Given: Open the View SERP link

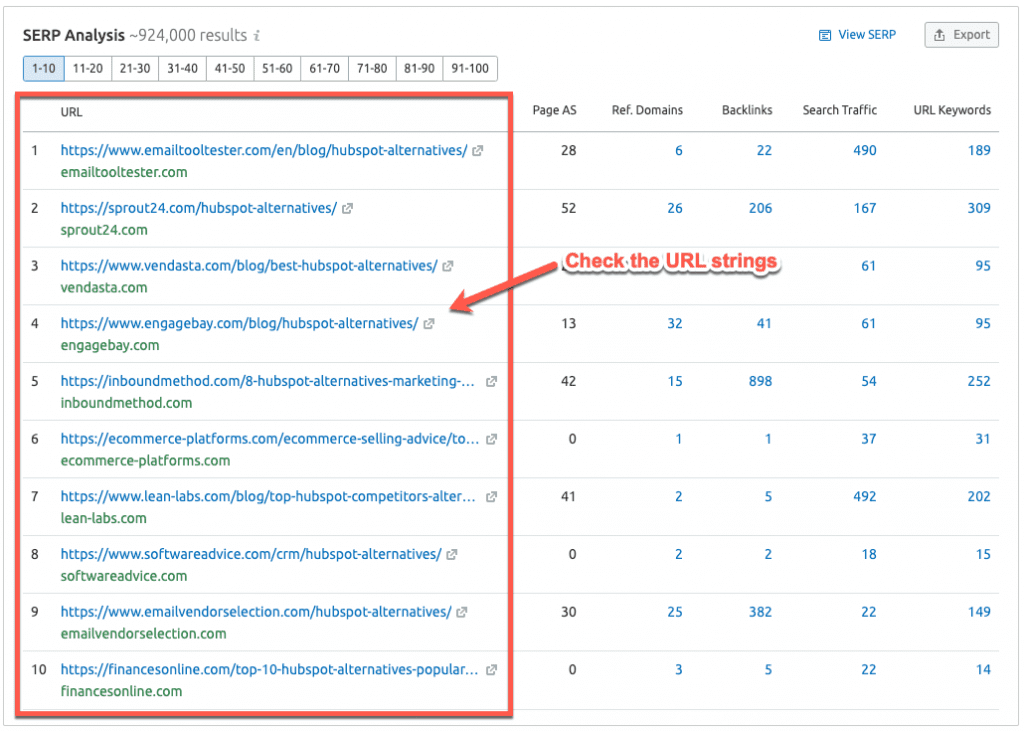Looking at the screenshot, I should [857, 35].
